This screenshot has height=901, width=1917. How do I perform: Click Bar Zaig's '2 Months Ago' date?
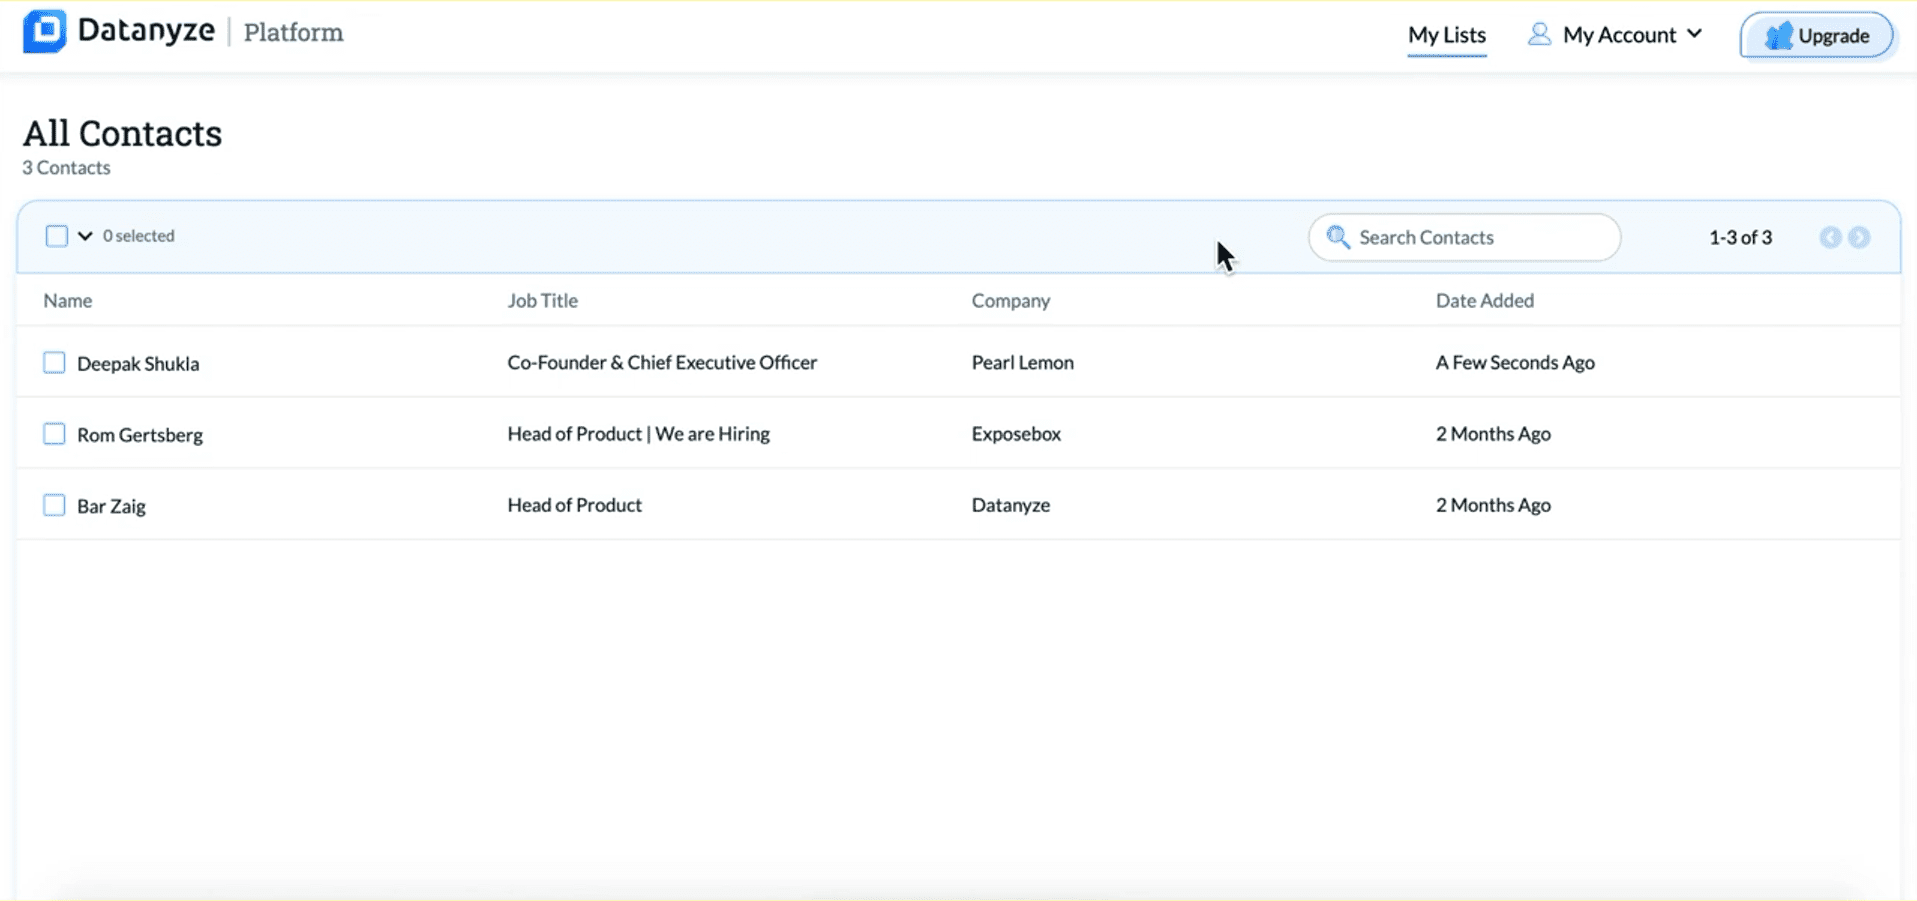coord(1493,505)
